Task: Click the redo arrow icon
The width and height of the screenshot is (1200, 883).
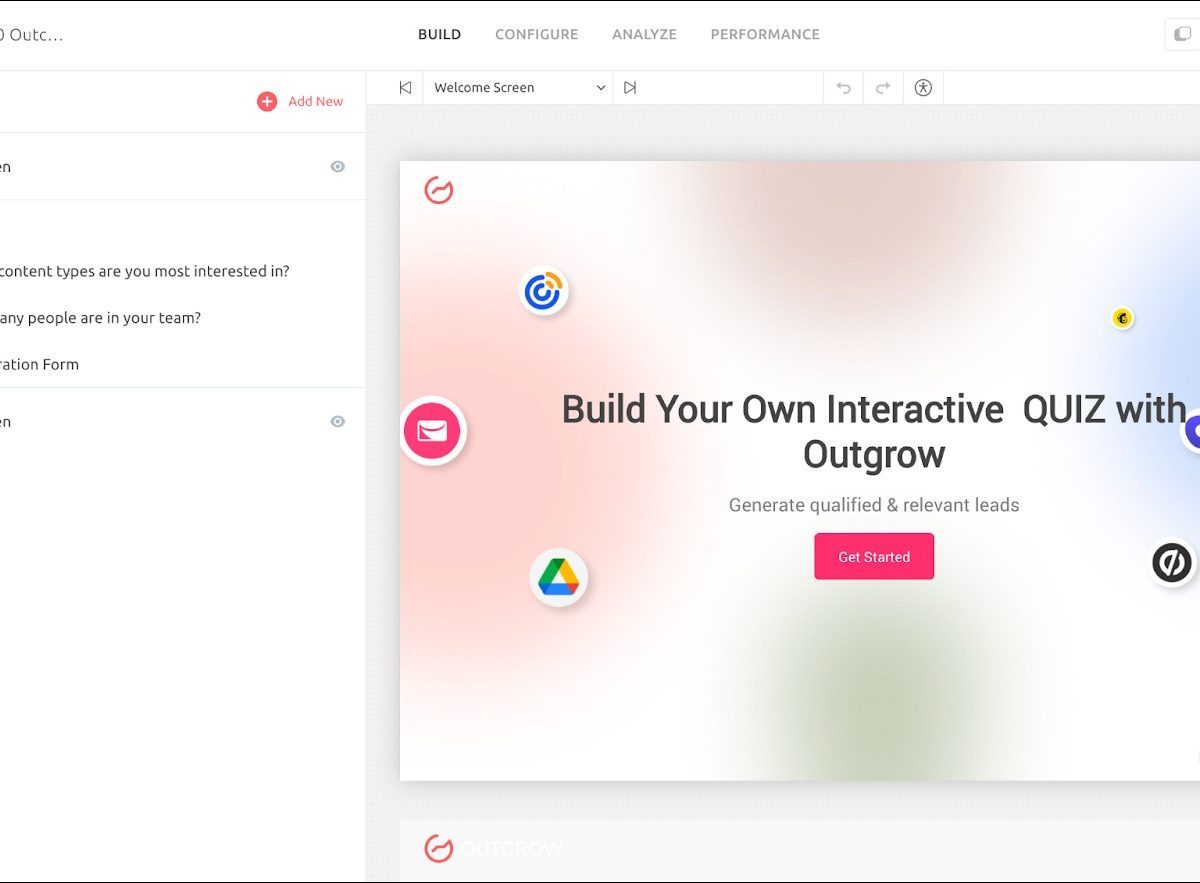Action: (883, 88)
